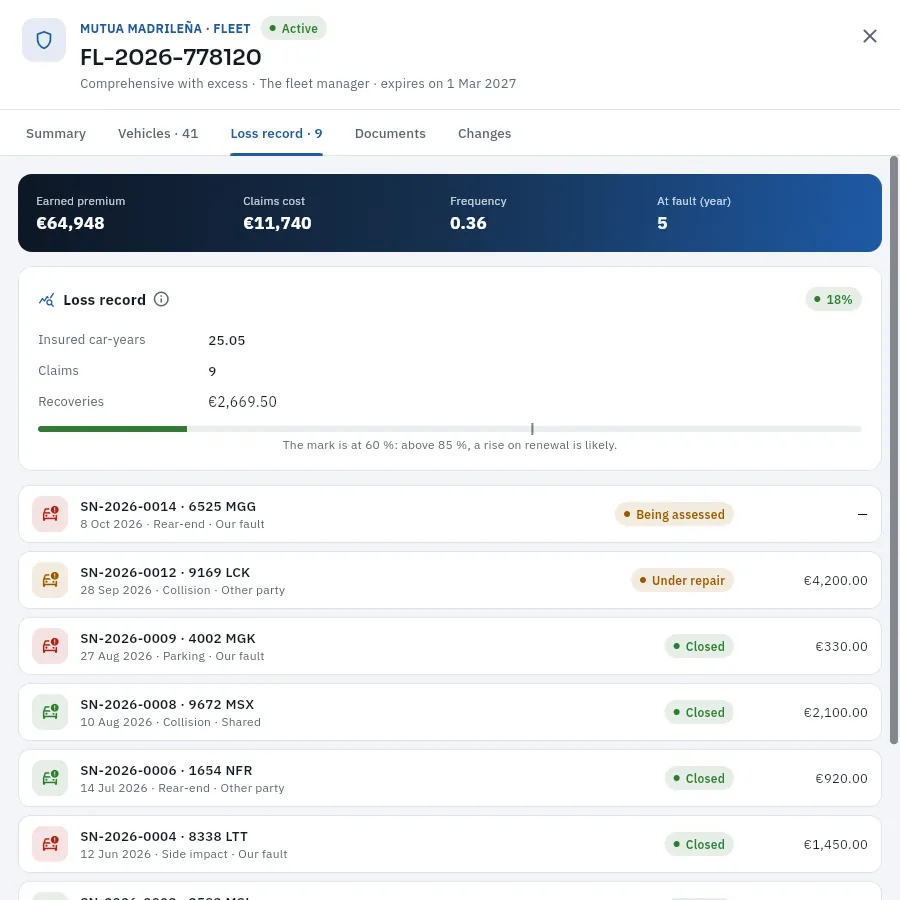Open claim SN-2026-0004 · 8338 LTT
This screenshot has height=900, width=900.
[450, 844]
